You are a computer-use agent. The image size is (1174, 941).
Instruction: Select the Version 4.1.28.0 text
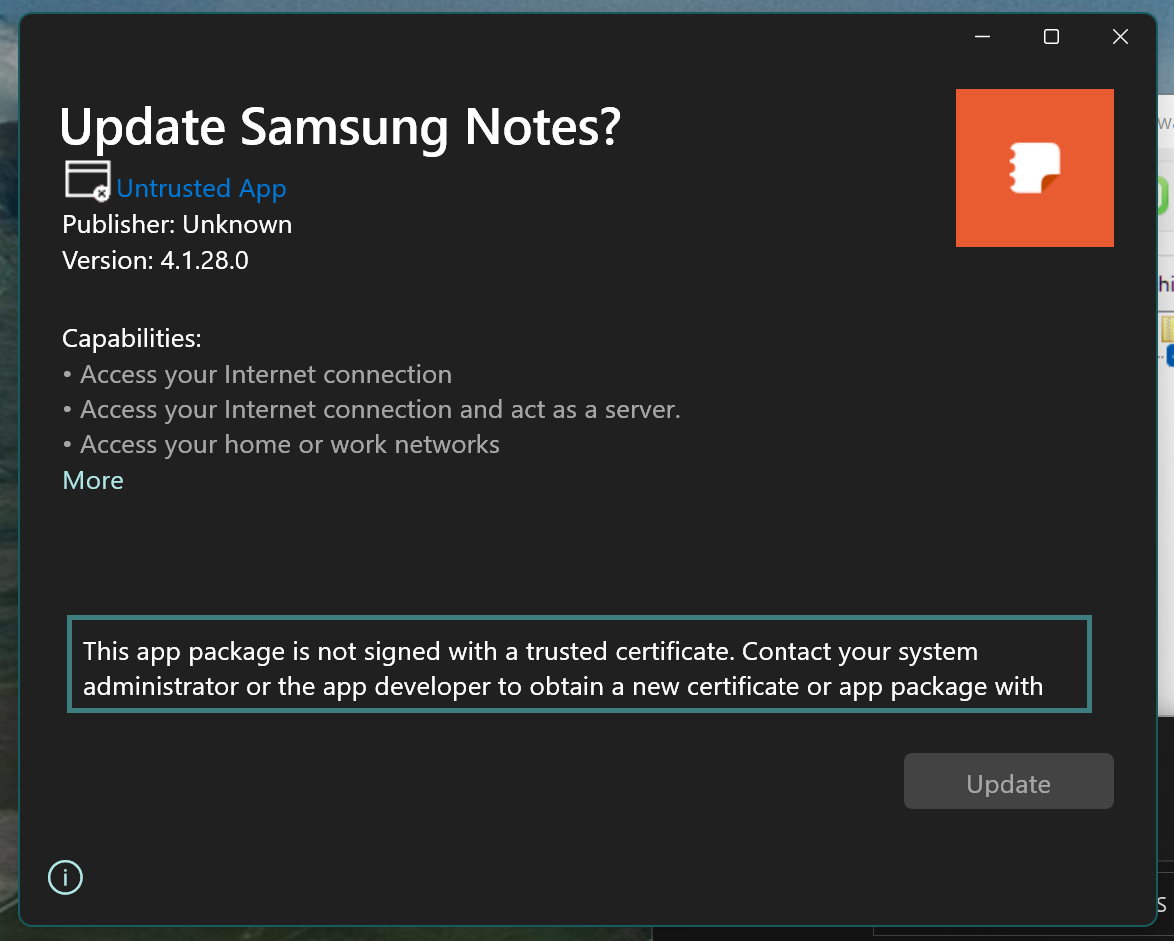tap(156, 260)
